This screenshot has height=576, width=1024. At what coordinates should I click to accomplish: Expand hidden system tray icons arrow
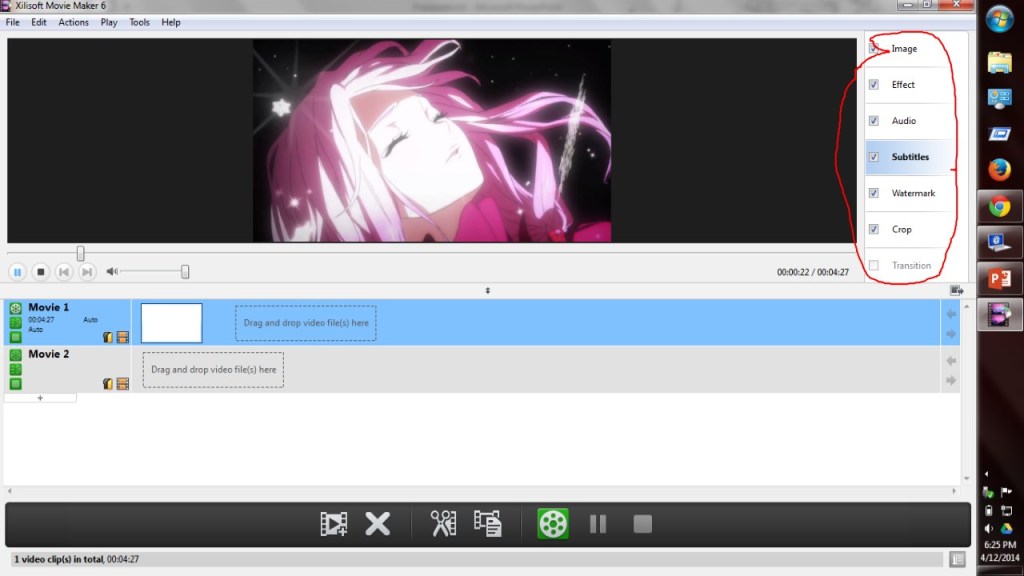988,473
